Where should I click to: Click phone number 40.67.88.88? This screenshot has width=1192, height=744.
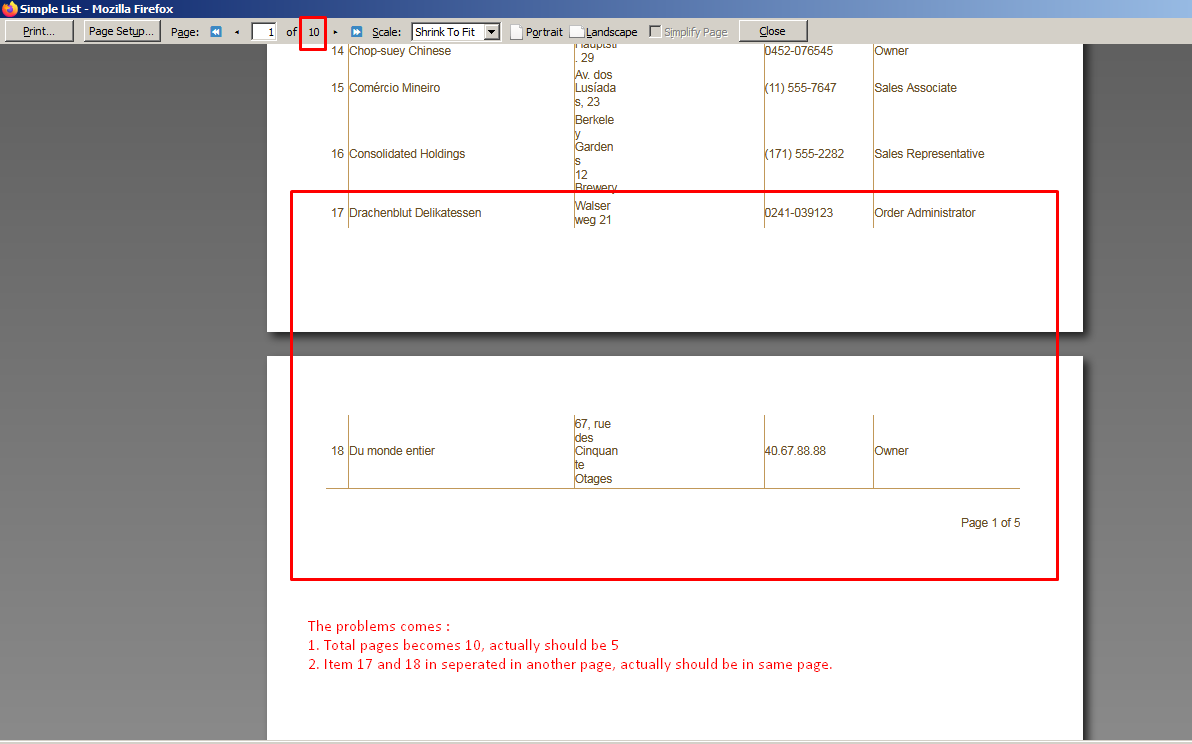(795, 451)
